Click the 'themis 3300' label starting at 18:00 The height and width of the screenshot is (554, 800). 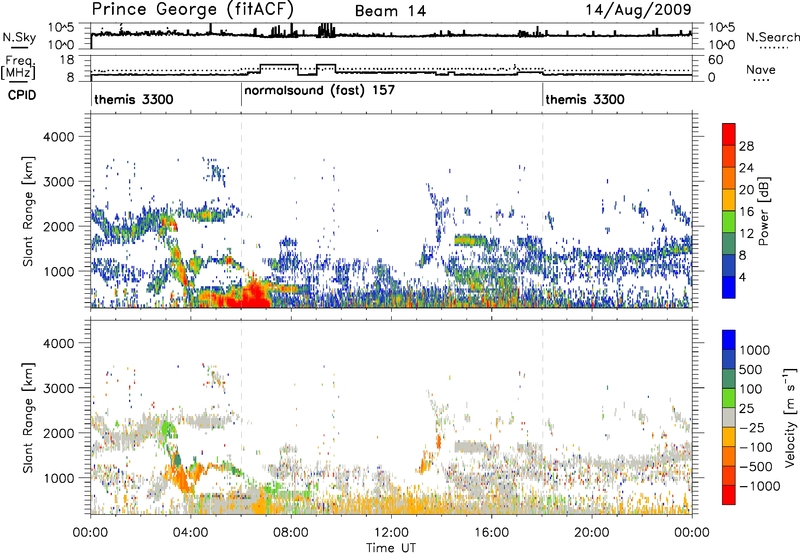(585, 99)
